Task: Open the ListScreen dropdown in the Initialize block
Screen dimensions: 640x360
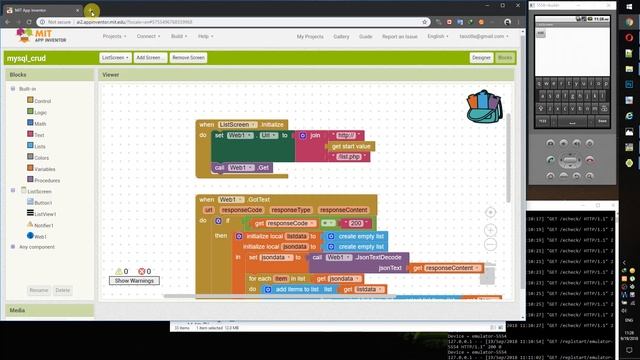Action: (238, 124)
